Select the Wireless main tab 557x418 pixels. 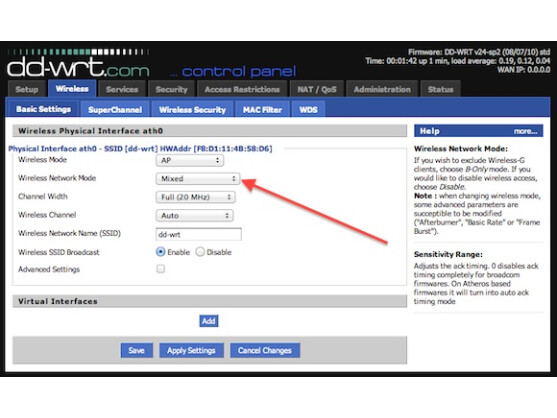(72, 88)
